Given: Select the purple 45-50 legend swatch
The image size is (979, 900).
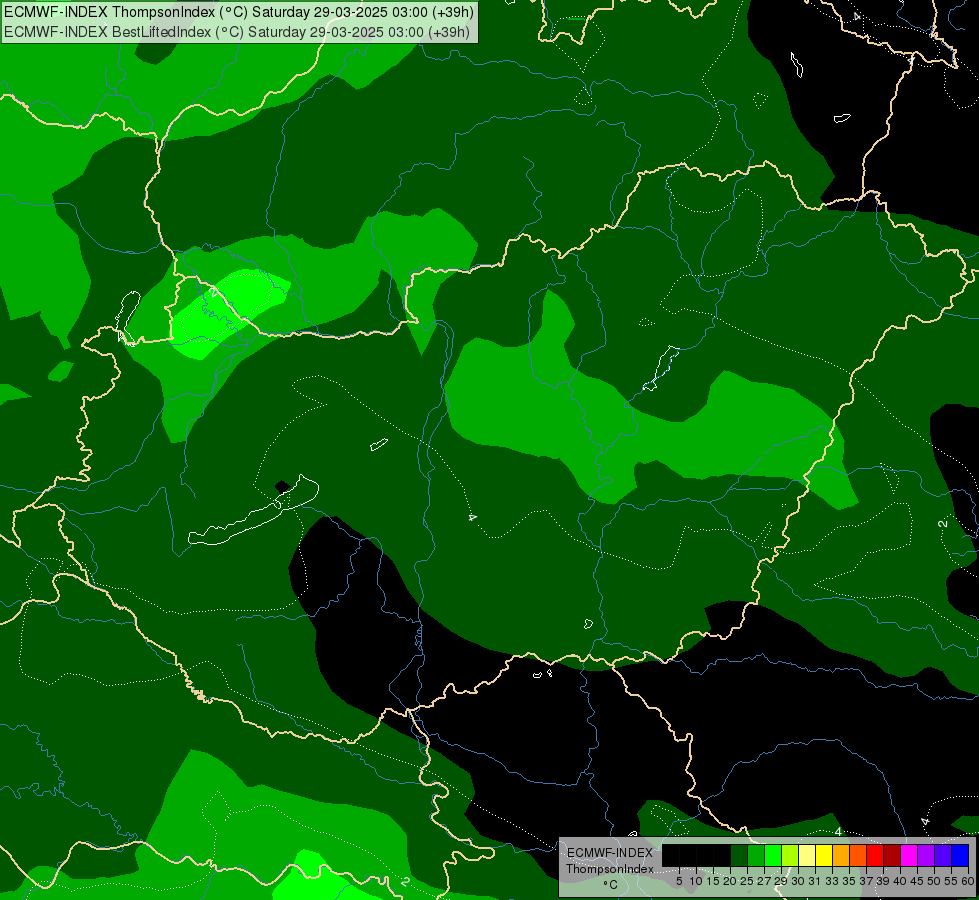Looking at the screenshot, I should pos(926,855).
